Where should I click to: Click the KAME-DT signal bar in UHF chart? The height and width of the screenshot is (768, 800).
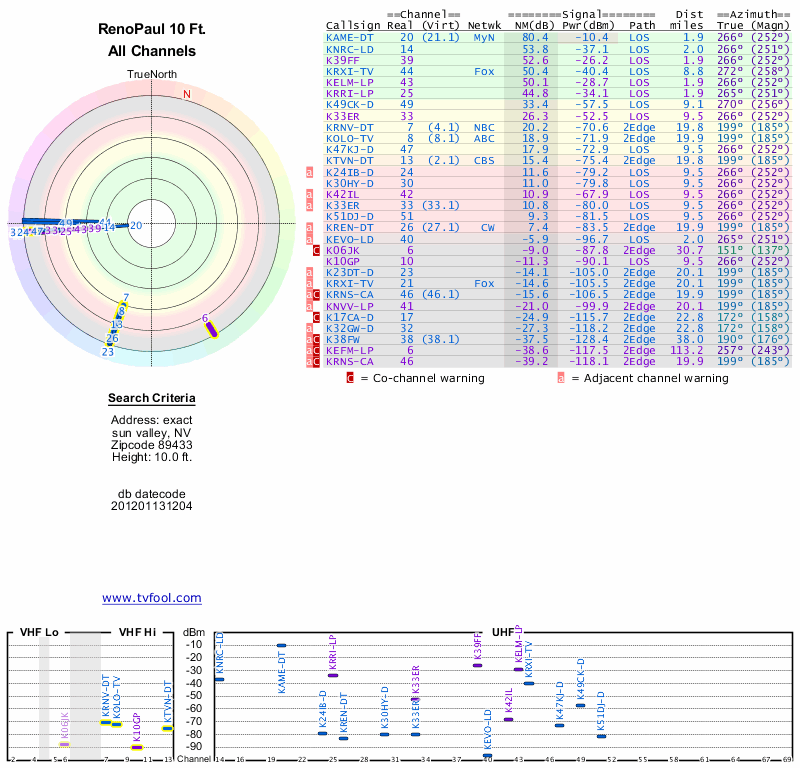pyautogui.click(x=281, y=646)
